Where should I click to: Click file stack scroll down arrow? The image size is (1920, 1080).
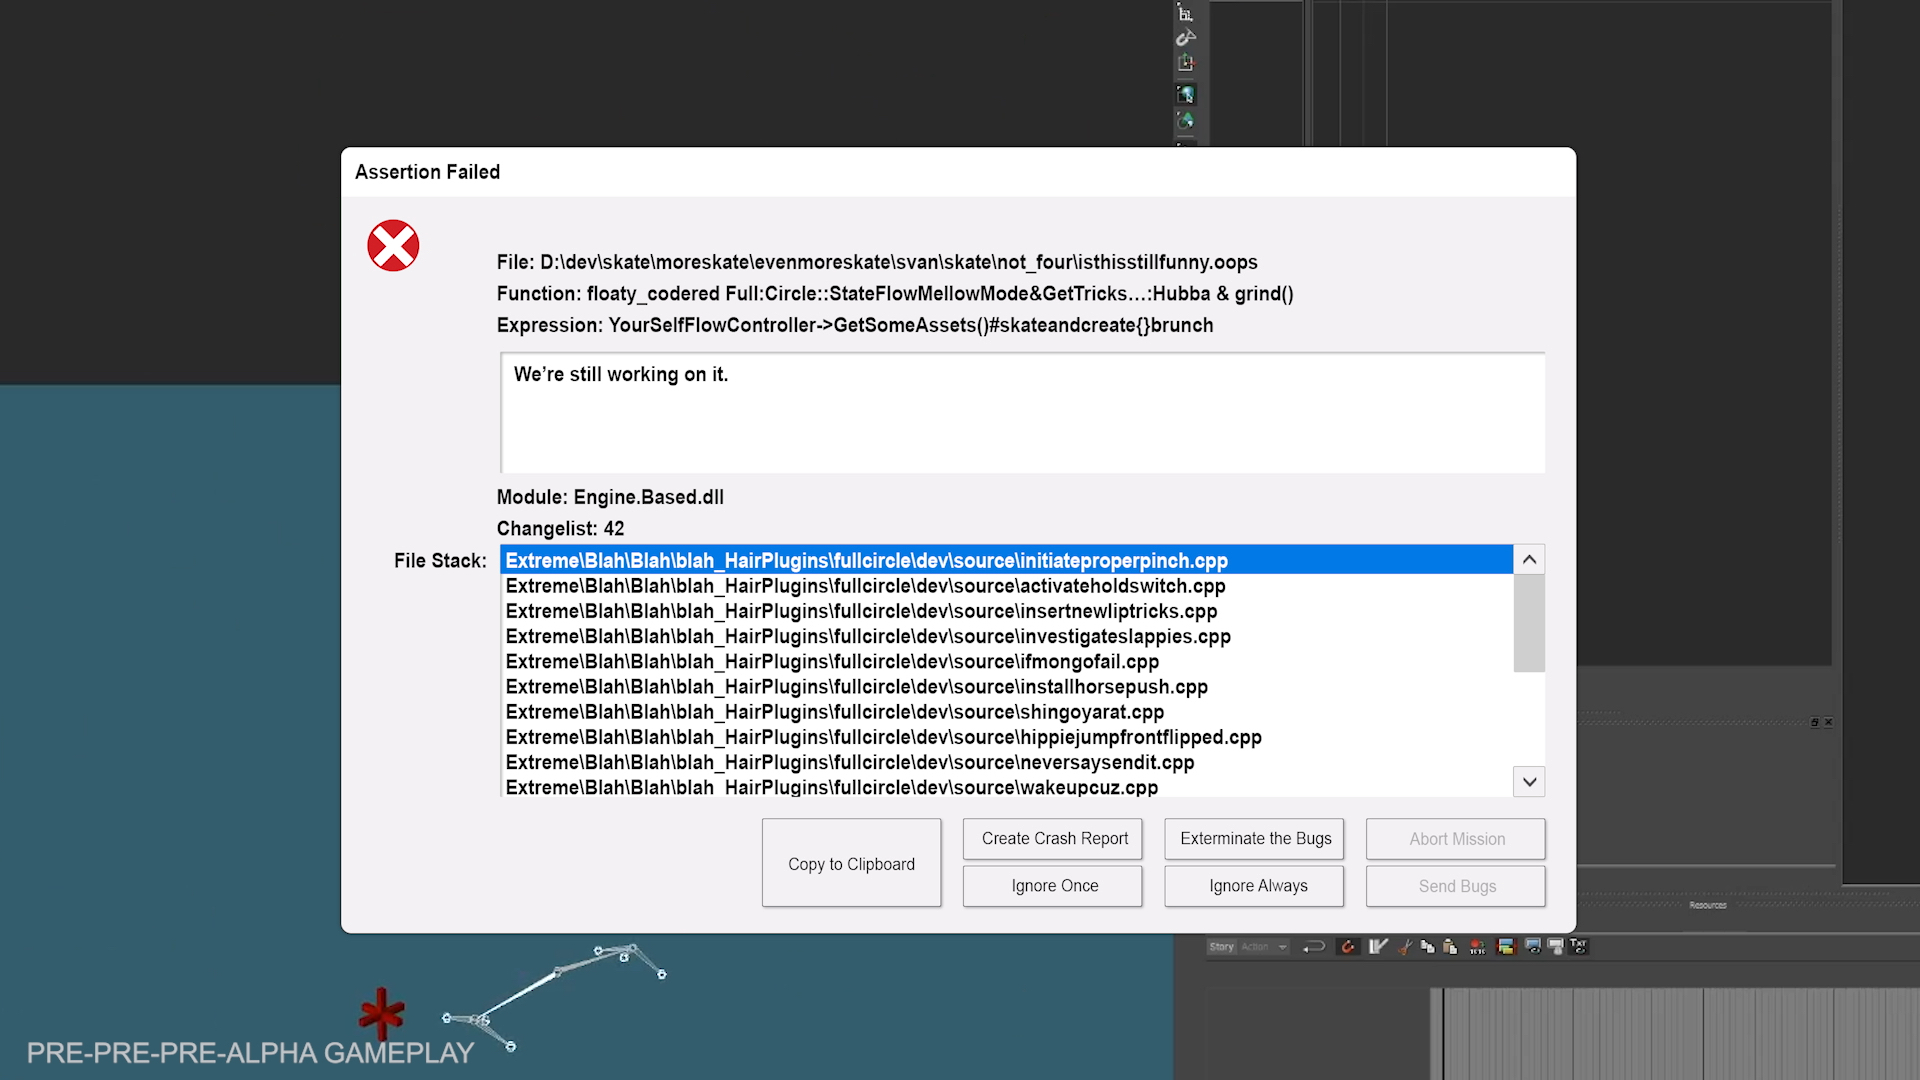pos(1529,782)
